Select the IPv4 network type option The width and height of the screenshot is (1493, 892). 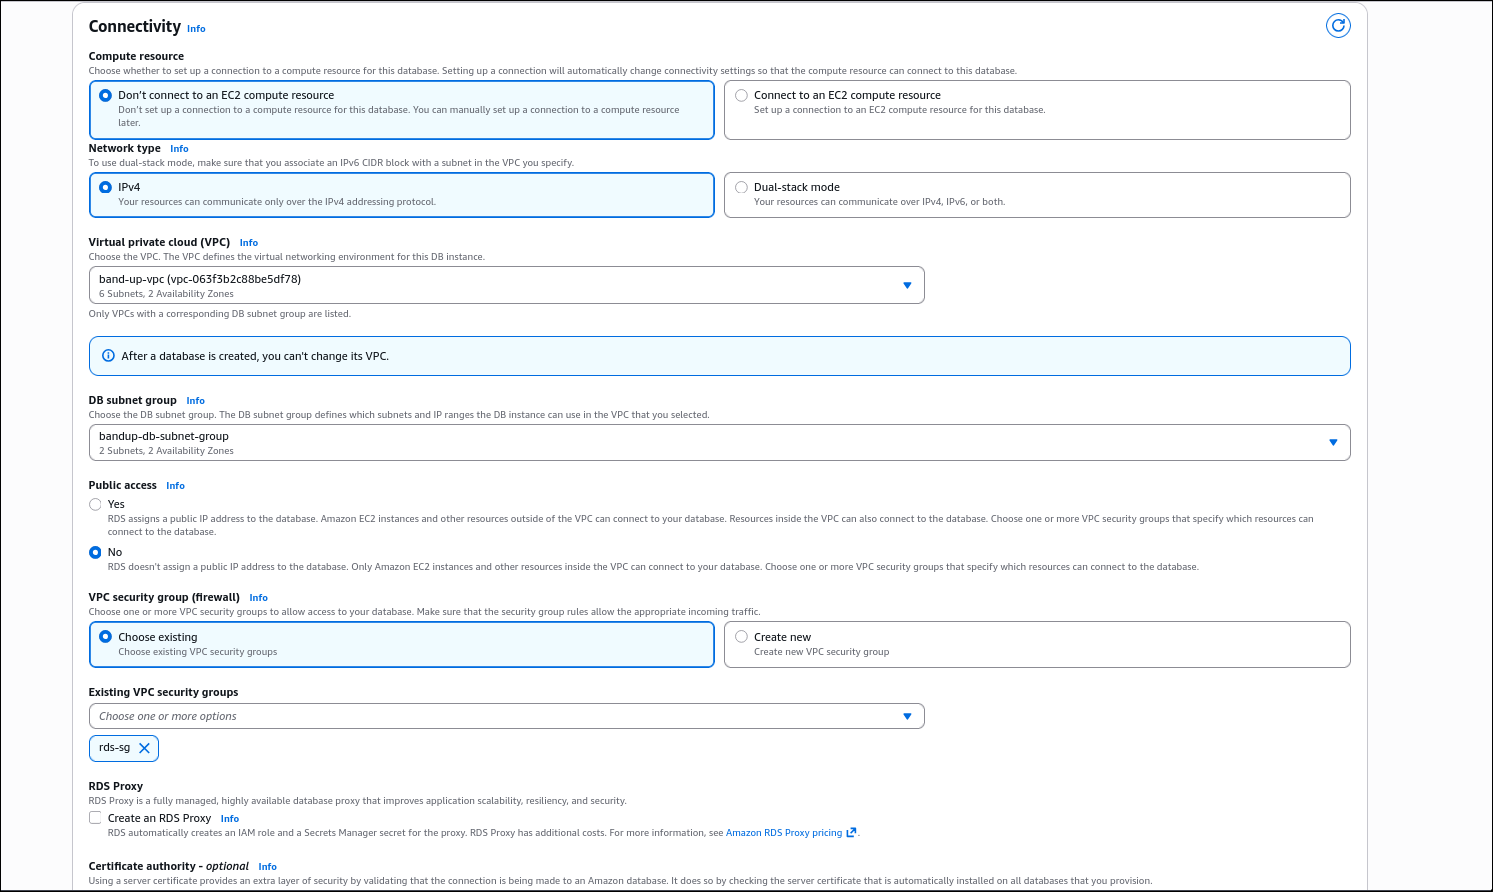[x=105, y=186]
